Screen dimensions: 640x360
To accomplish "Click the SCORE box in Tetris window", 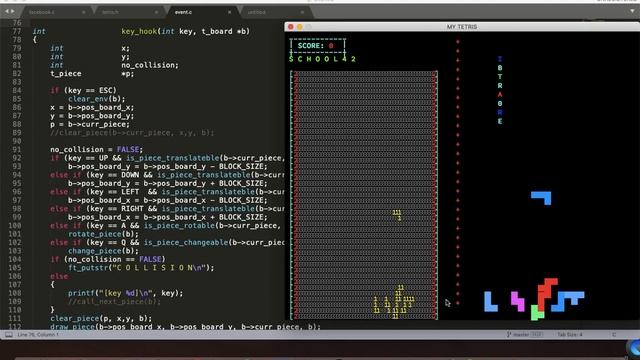I will coord(318,46).
